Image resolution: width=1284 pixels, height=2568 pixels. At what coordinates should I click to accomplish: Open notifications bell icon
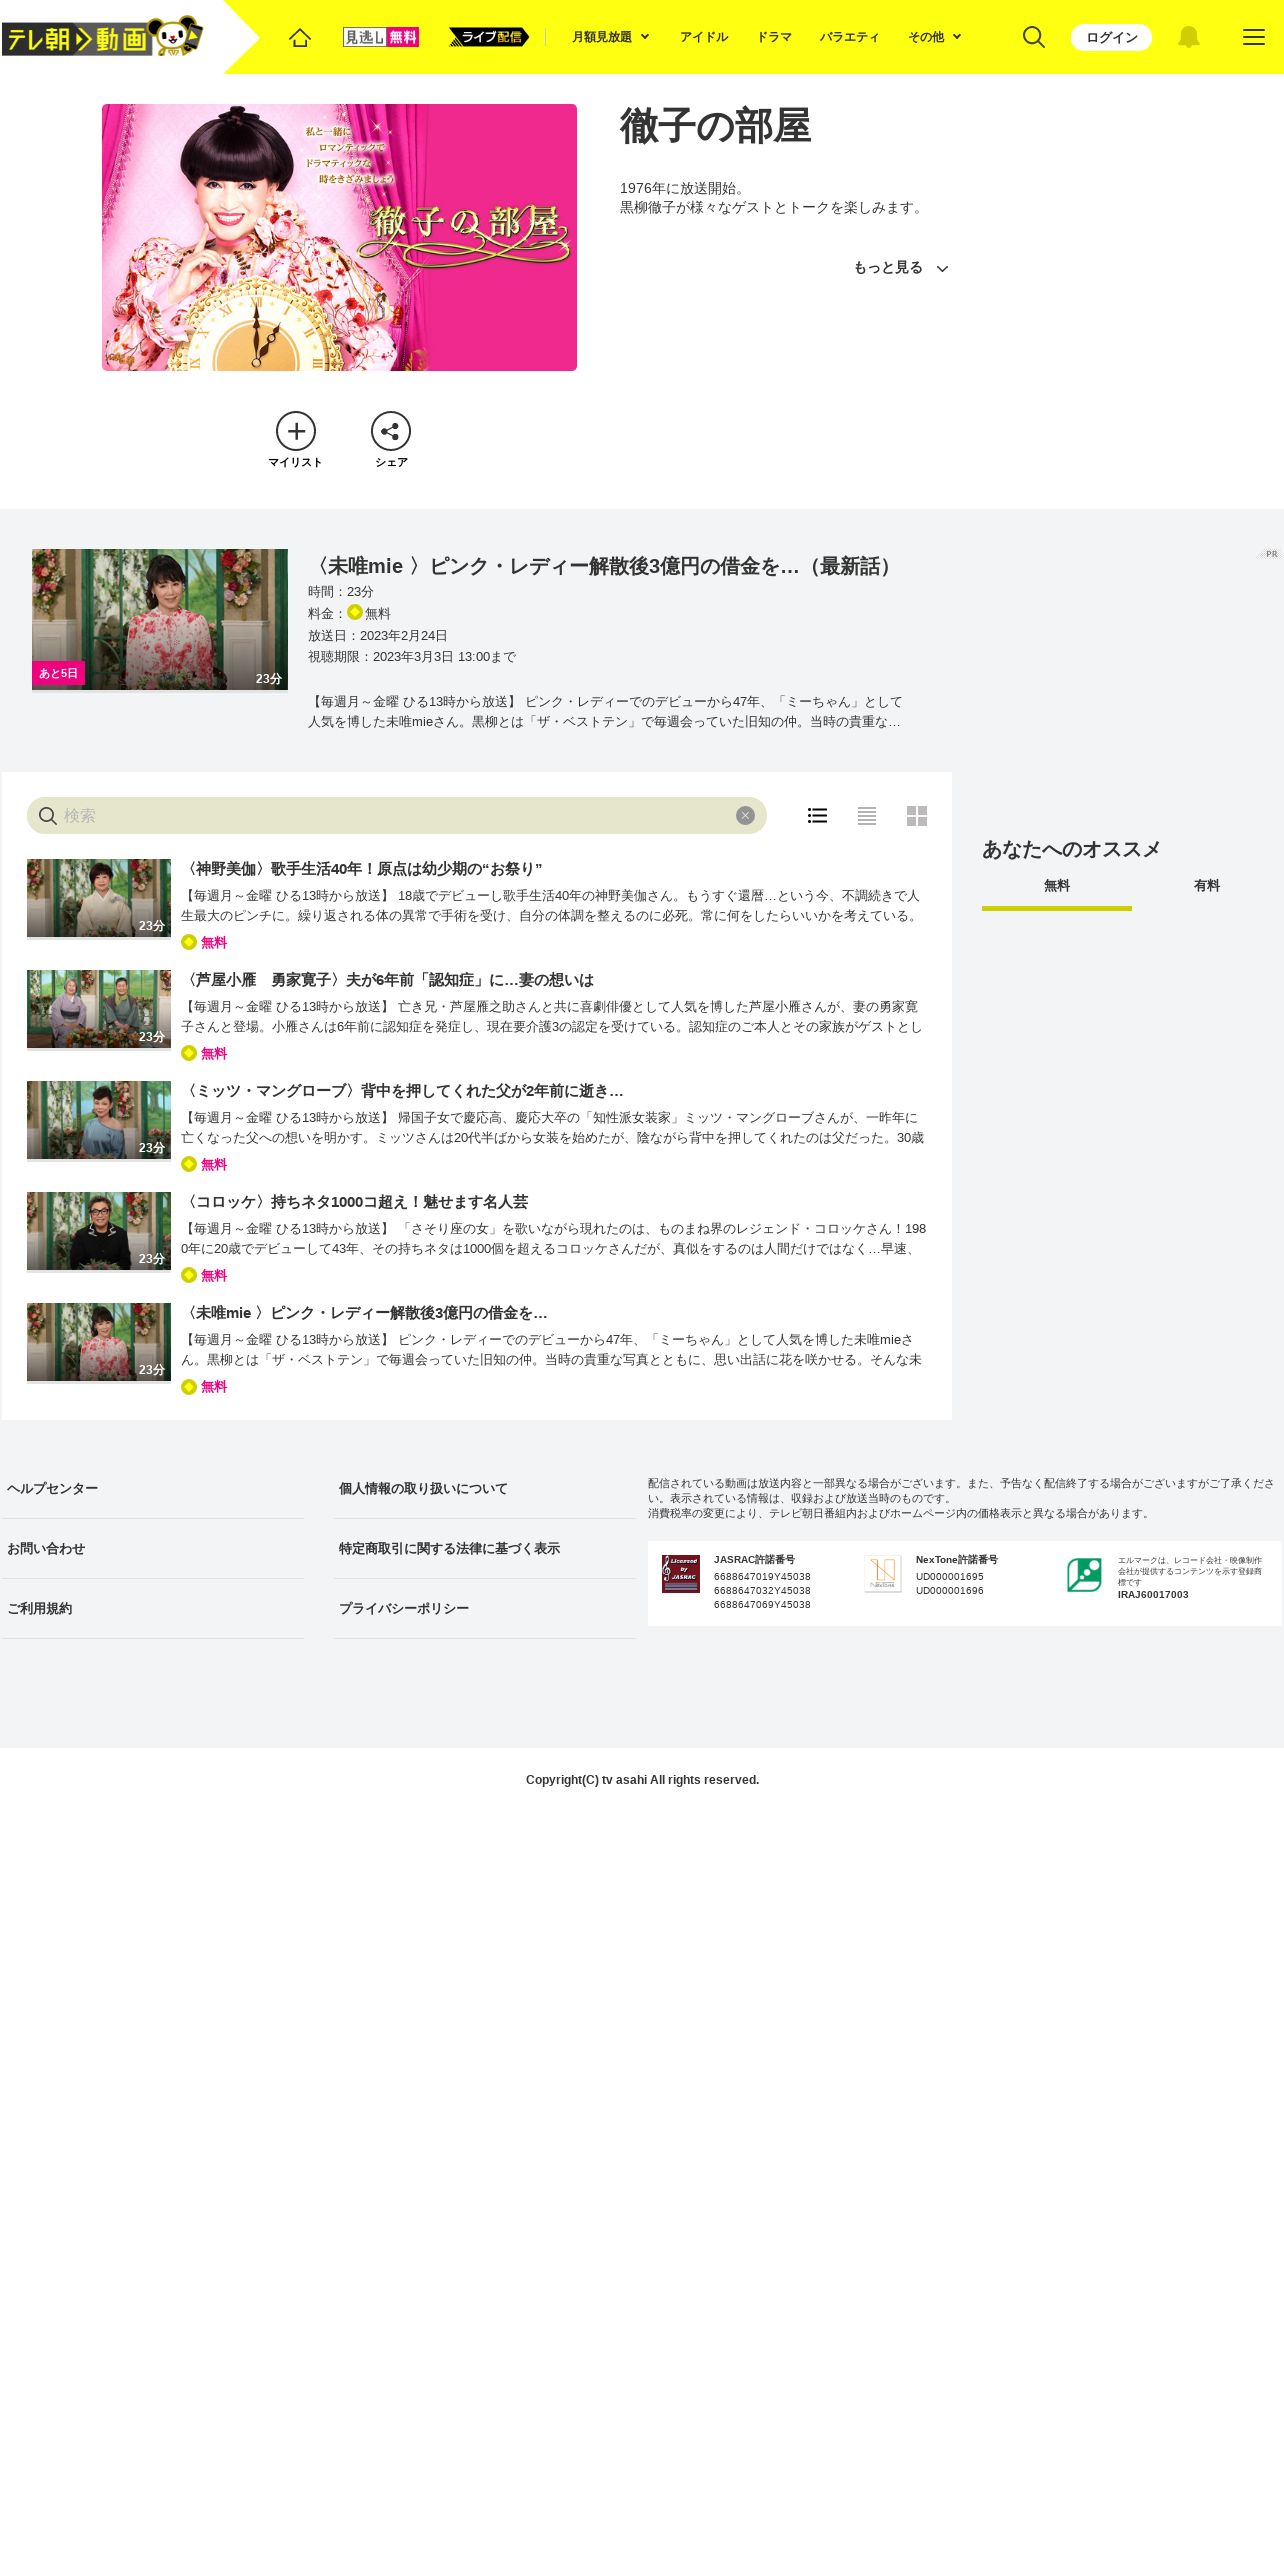click(x=1188, y=37)
